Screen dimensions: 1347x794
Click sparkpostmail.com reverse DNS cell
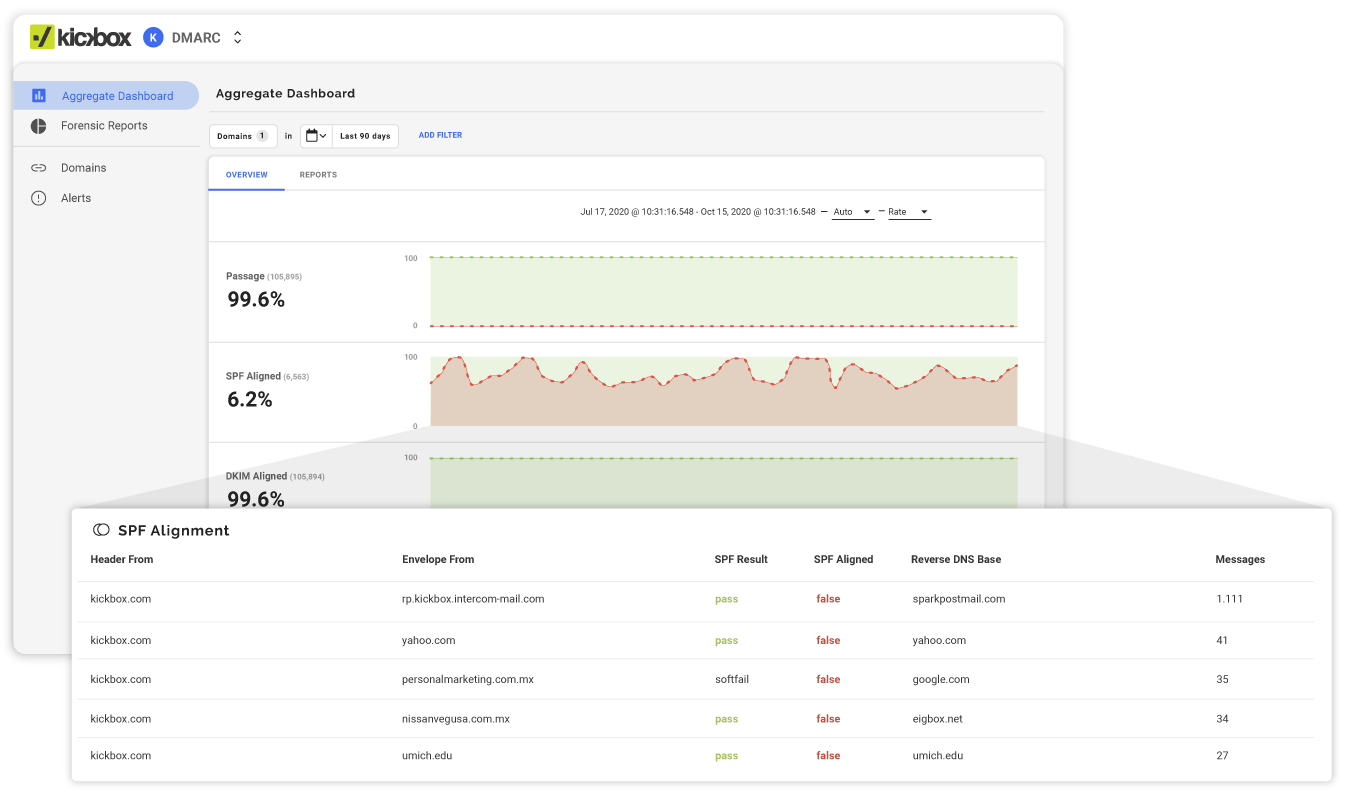click(959, 599)
